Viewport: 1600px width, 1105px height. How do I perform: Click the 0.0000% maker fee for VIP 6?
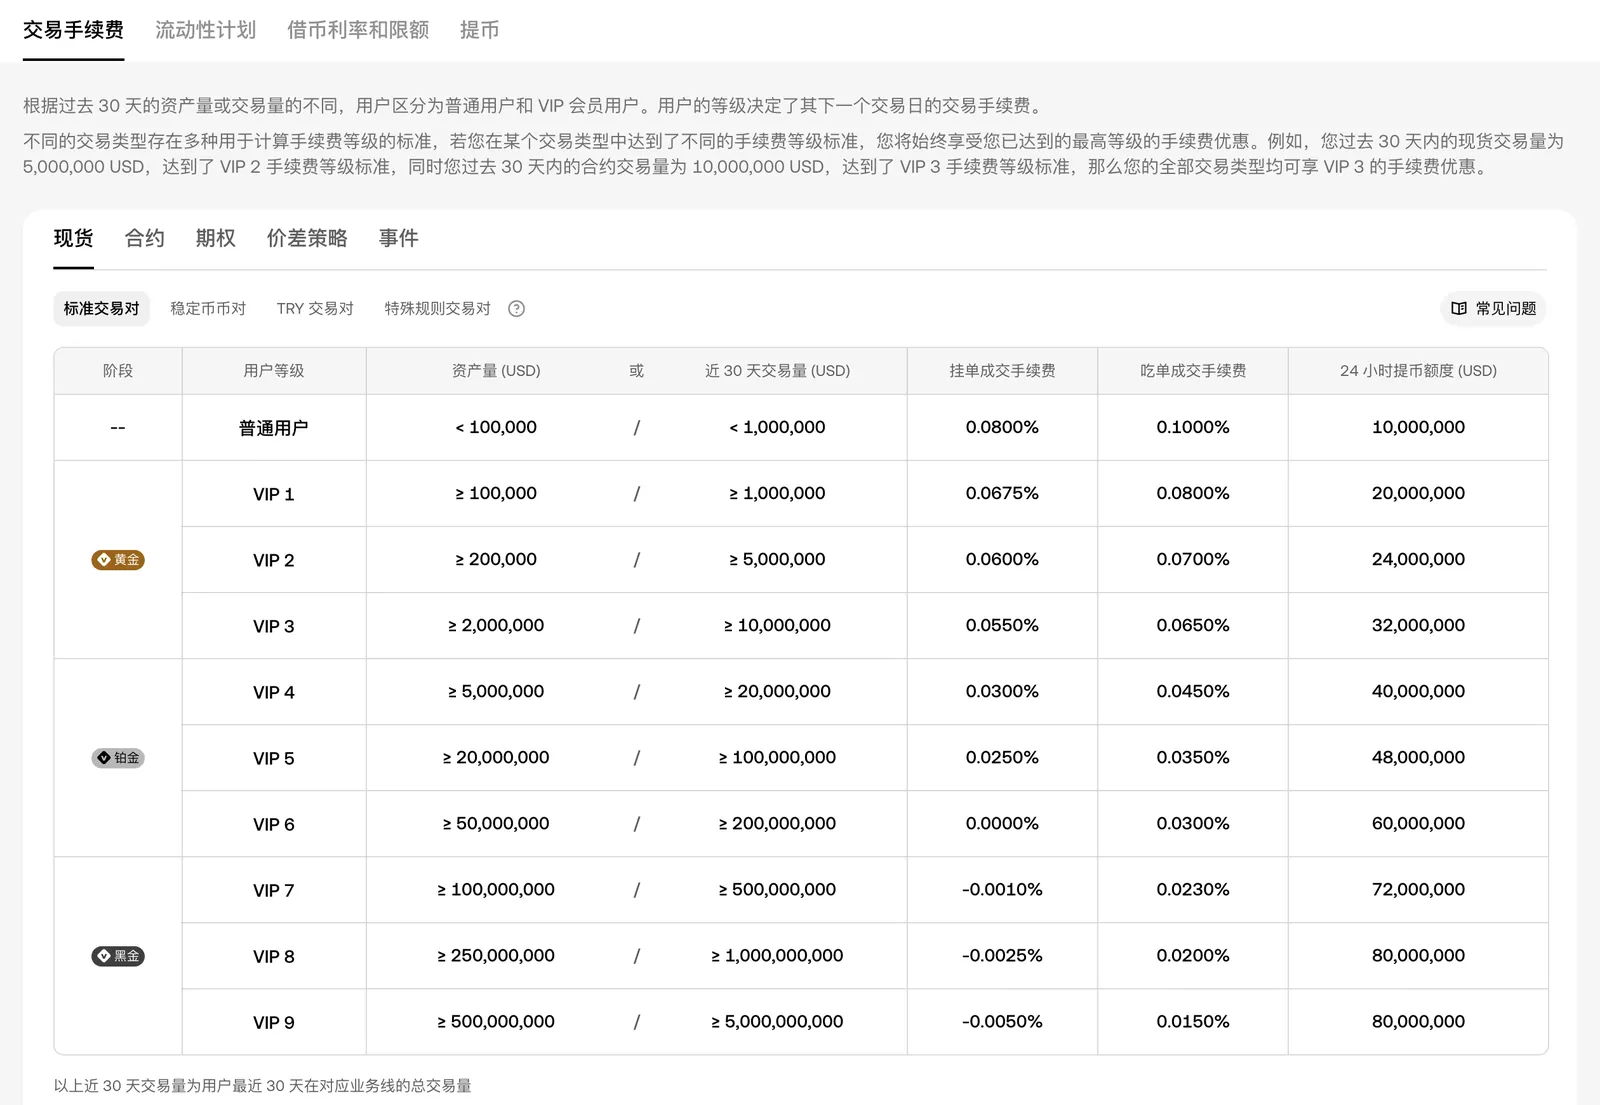pyautogui.click(x=1002, y=823)
